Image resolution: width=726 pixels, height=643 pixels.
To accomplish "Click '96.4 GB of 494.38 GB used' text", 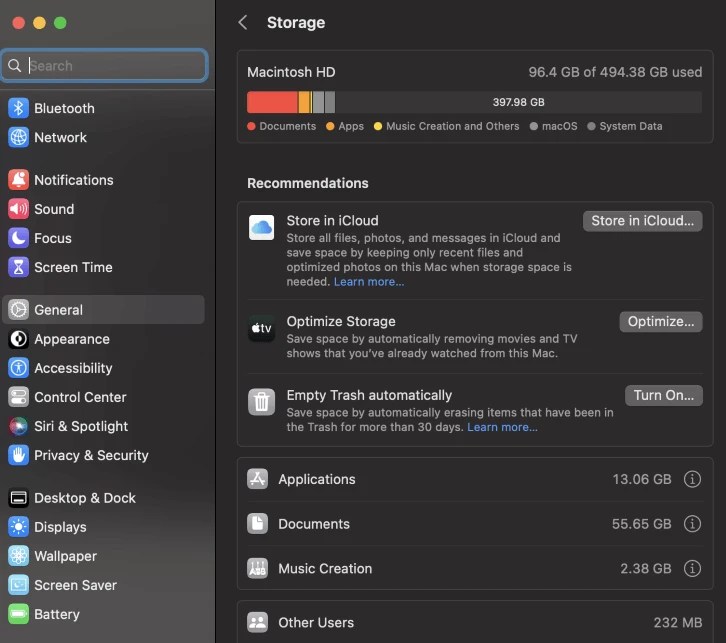I will (x=615, y=72).
